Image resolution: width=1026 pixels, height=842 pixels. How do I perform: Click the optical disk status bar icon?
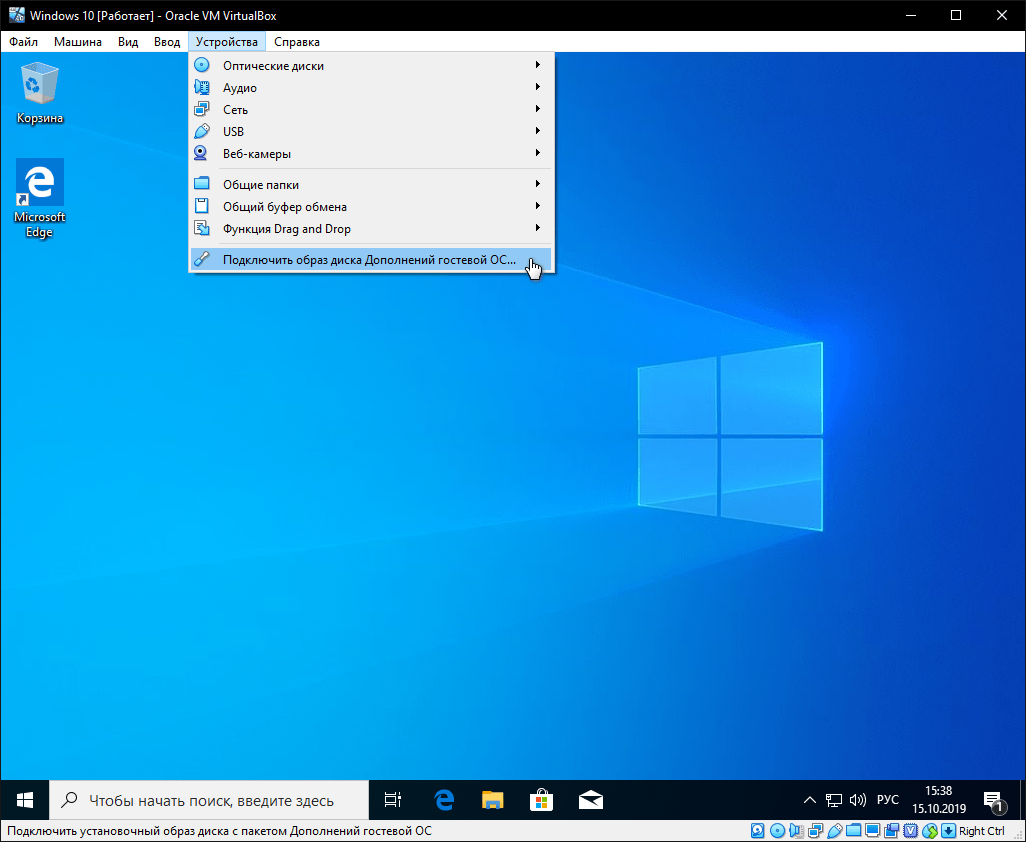(777, 831)
